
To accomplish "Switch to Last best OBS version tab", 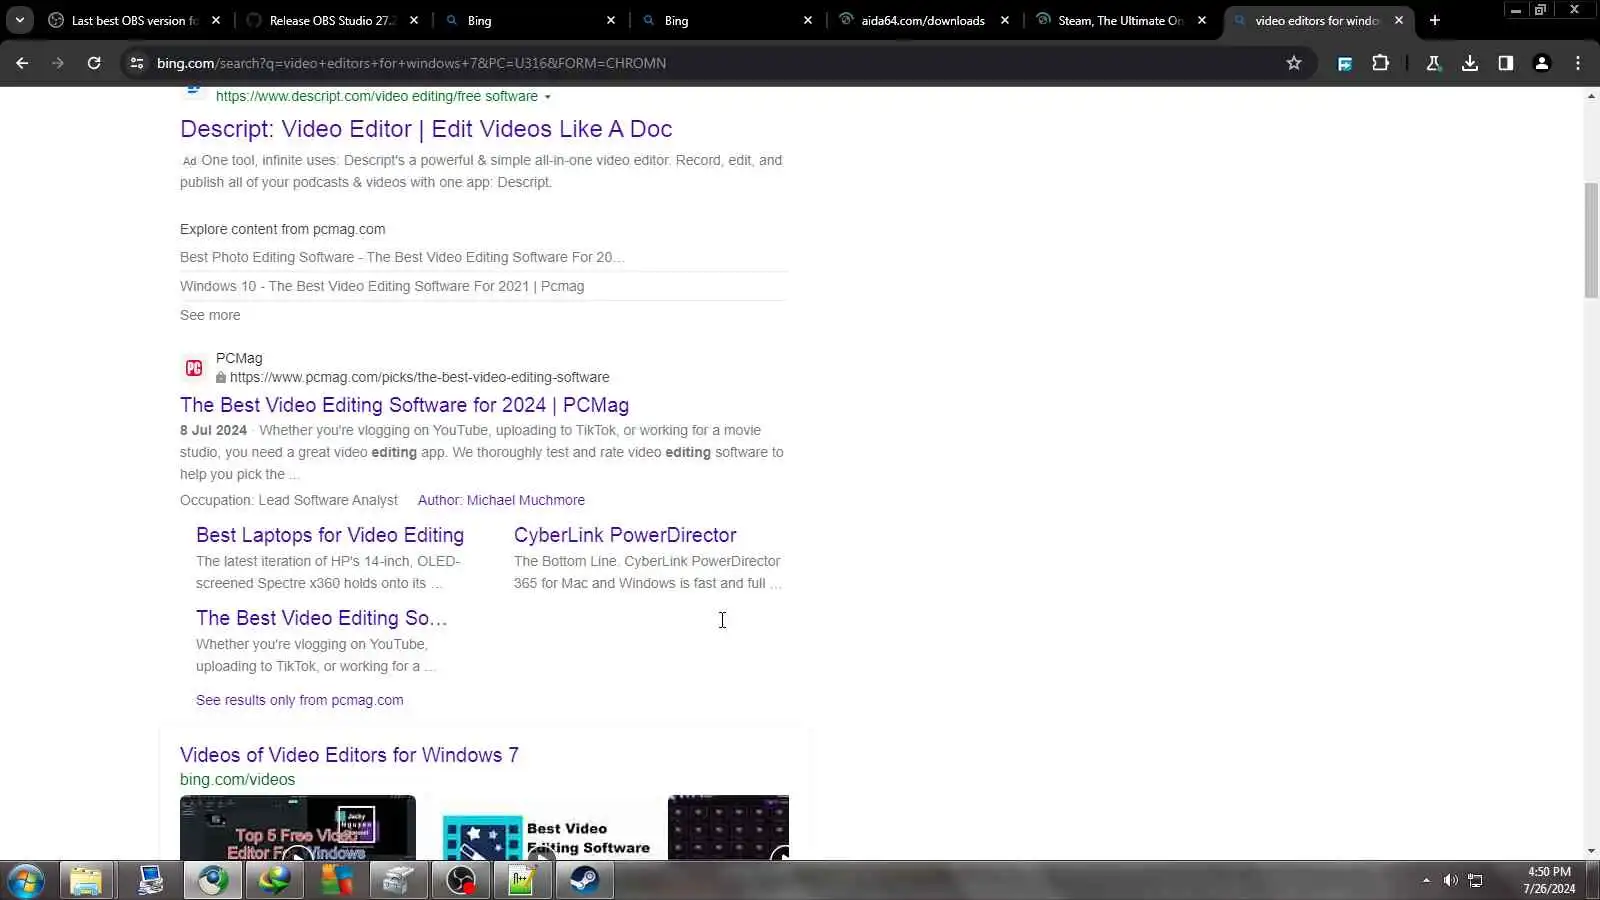I will point(135,20).
